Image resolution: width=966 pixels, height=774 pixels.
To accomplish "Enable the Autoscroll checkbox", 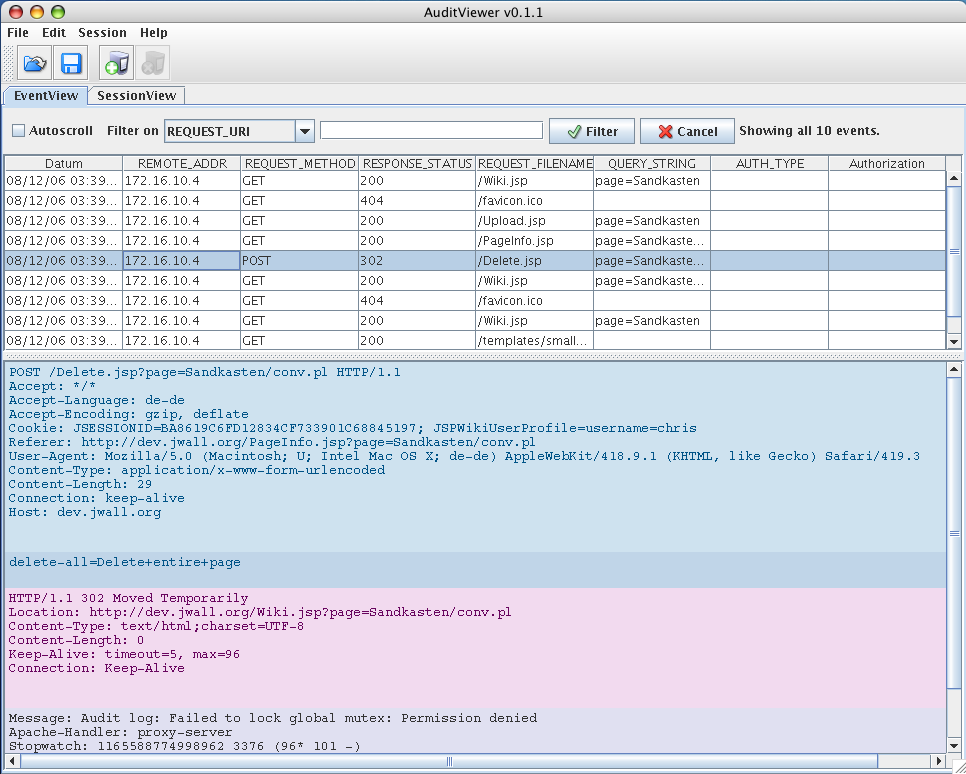I will (18, 131).
